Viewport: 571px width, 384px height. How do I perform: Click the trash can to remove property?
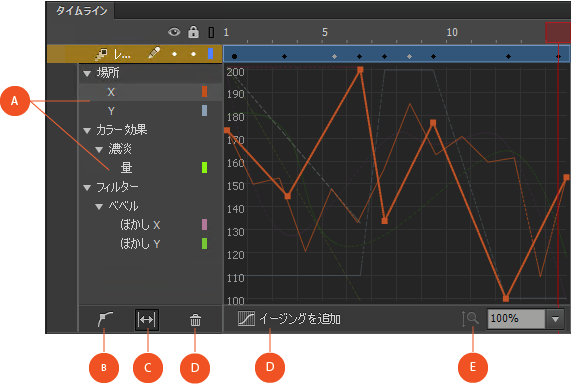195,320
